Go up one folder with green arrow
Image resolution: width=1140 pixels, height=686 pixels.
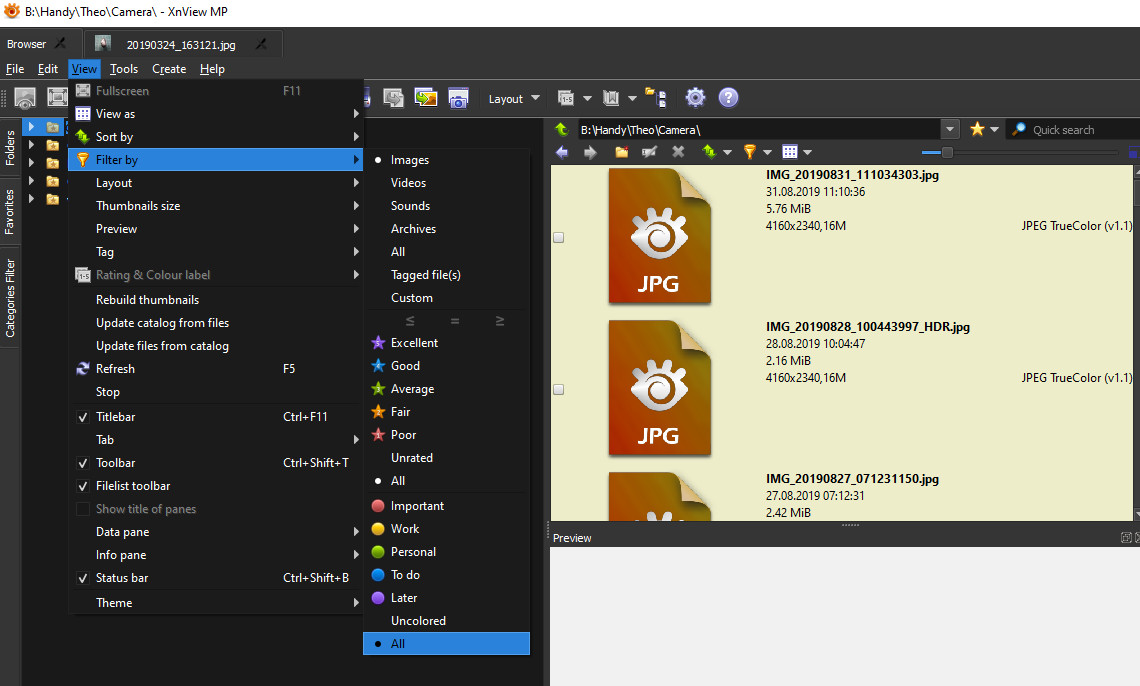(562, 130)
